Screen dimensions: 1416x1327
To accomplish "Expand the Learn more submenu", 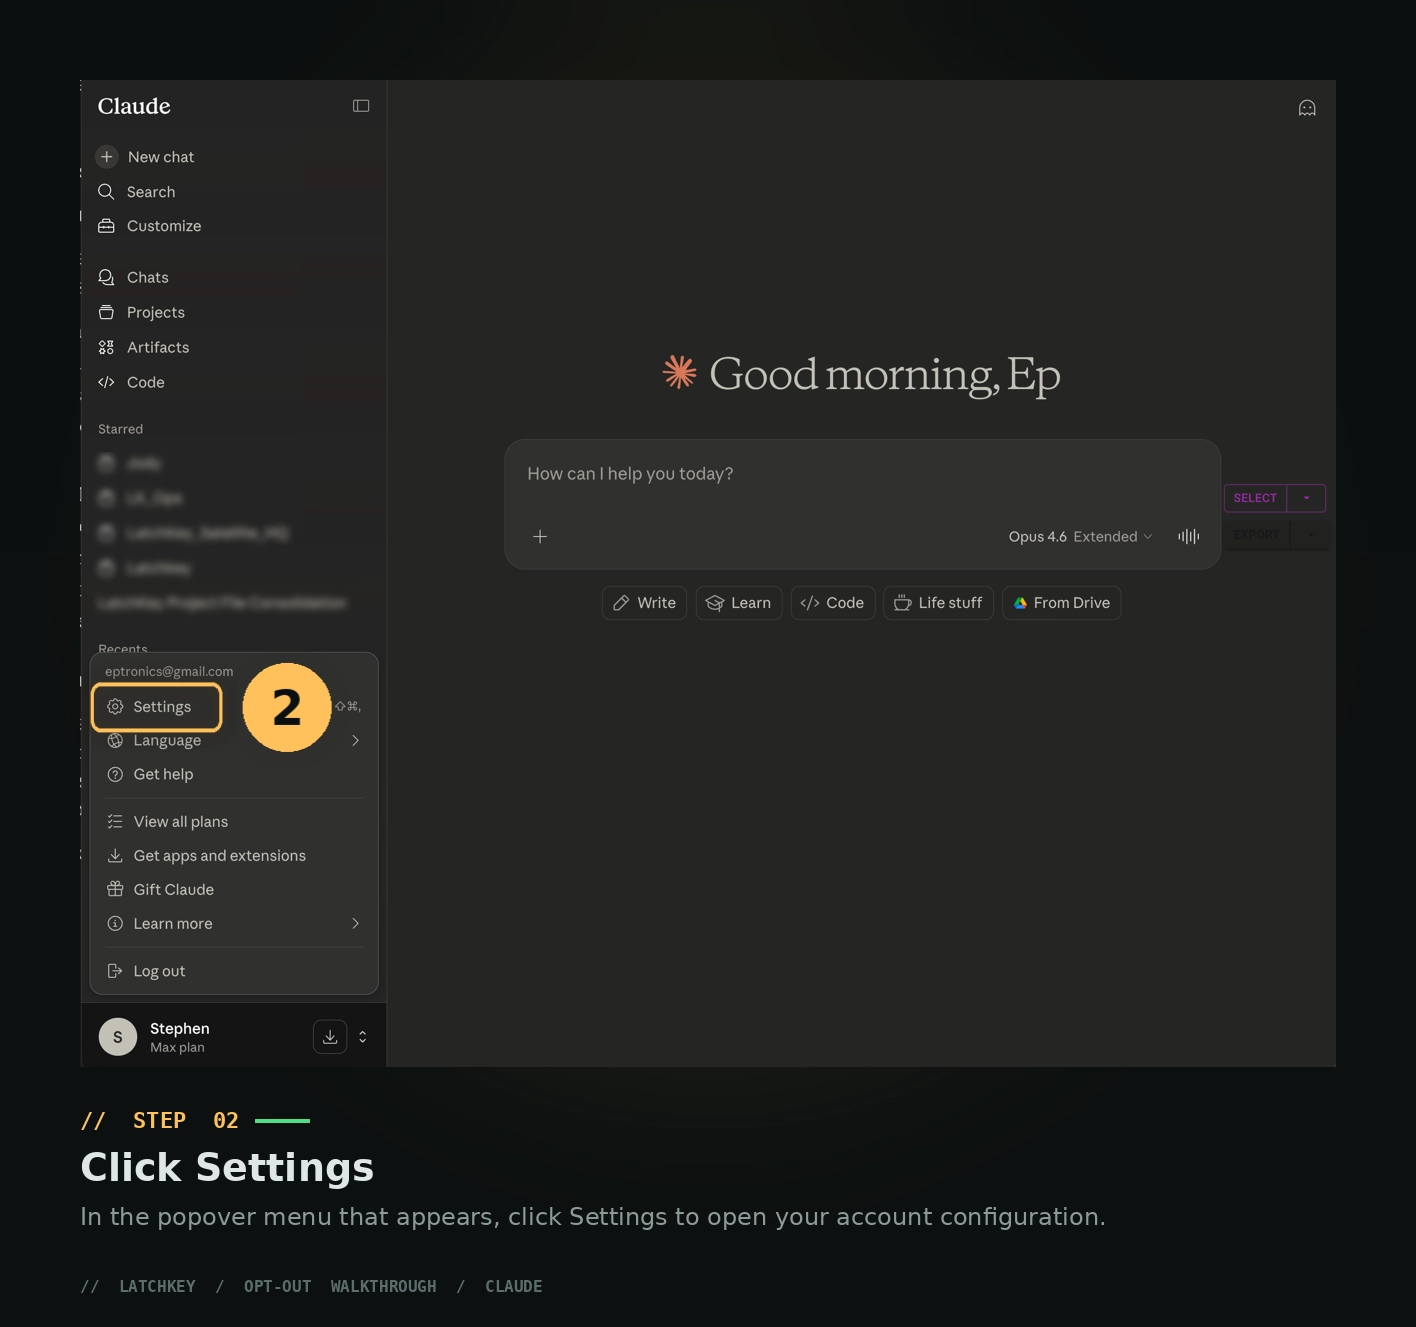I will pyautogui.click(x=354, y=924).
